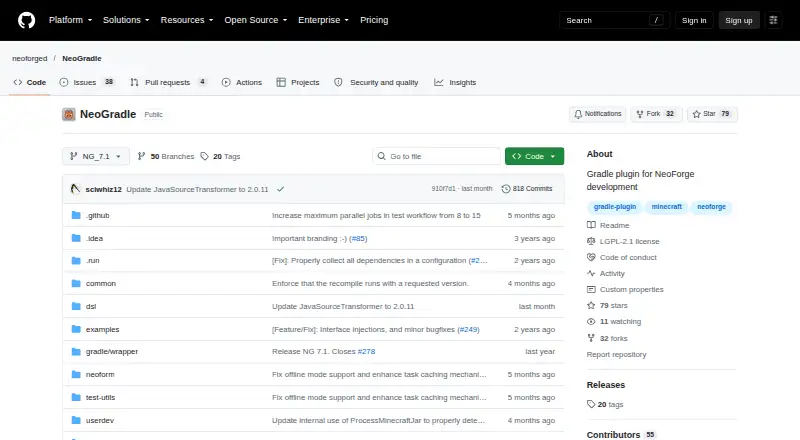
Task: Open the Pricing page
Action: [x=374, y=20]
